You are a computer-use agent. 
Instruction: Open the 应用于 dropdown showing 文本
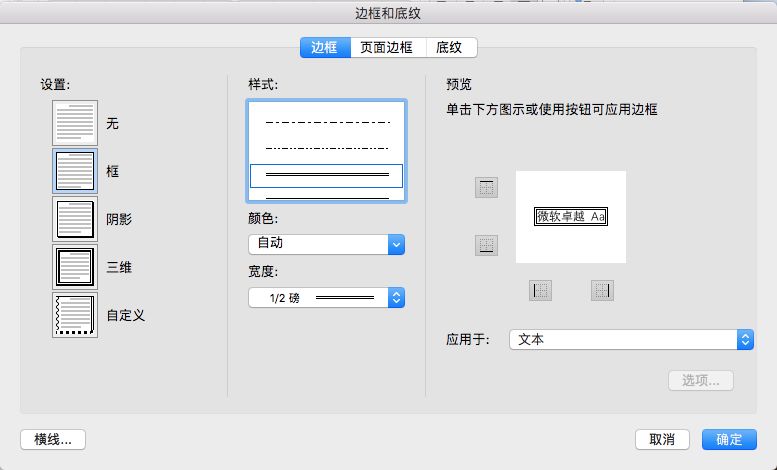(631, 340)
